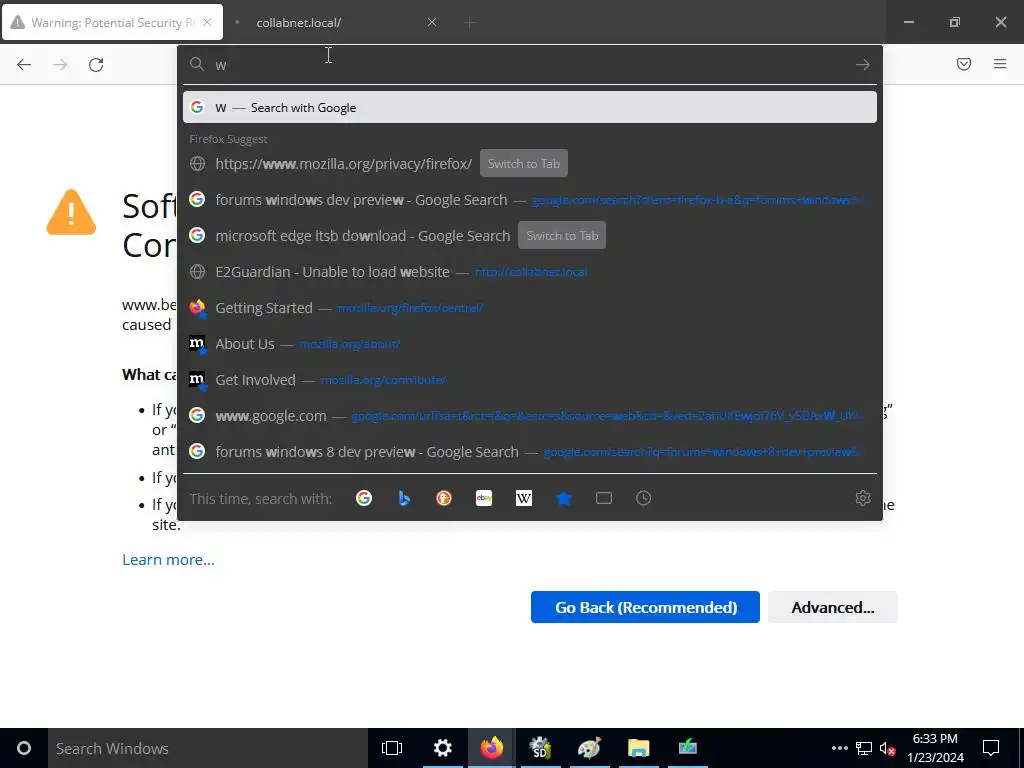This screenshot has width=1024, height=768.
Task: Open the Save to Pocket icon
Action: [x=963, y=64]
